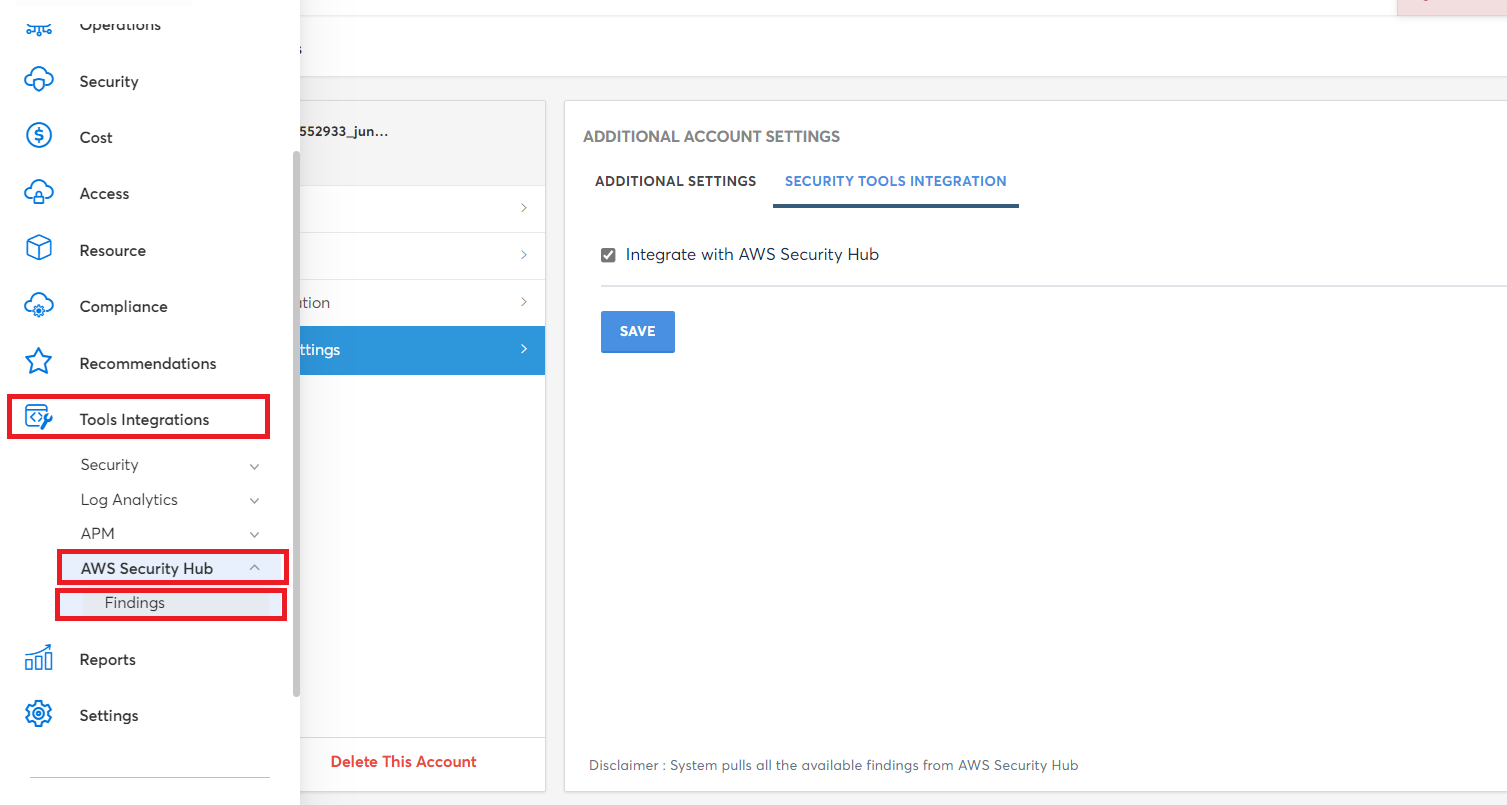Open the Tools Integrations menu item
Viewport: 1507px width, 805px height.
point(144,419)
